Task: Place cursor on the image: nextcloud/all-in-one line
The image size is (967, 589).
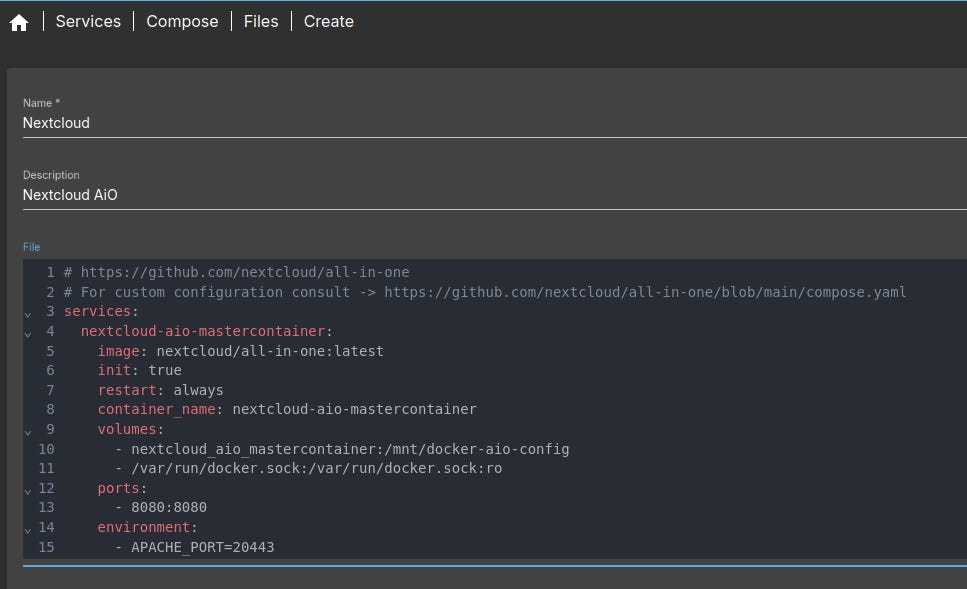Action: [x=240, y=350]
